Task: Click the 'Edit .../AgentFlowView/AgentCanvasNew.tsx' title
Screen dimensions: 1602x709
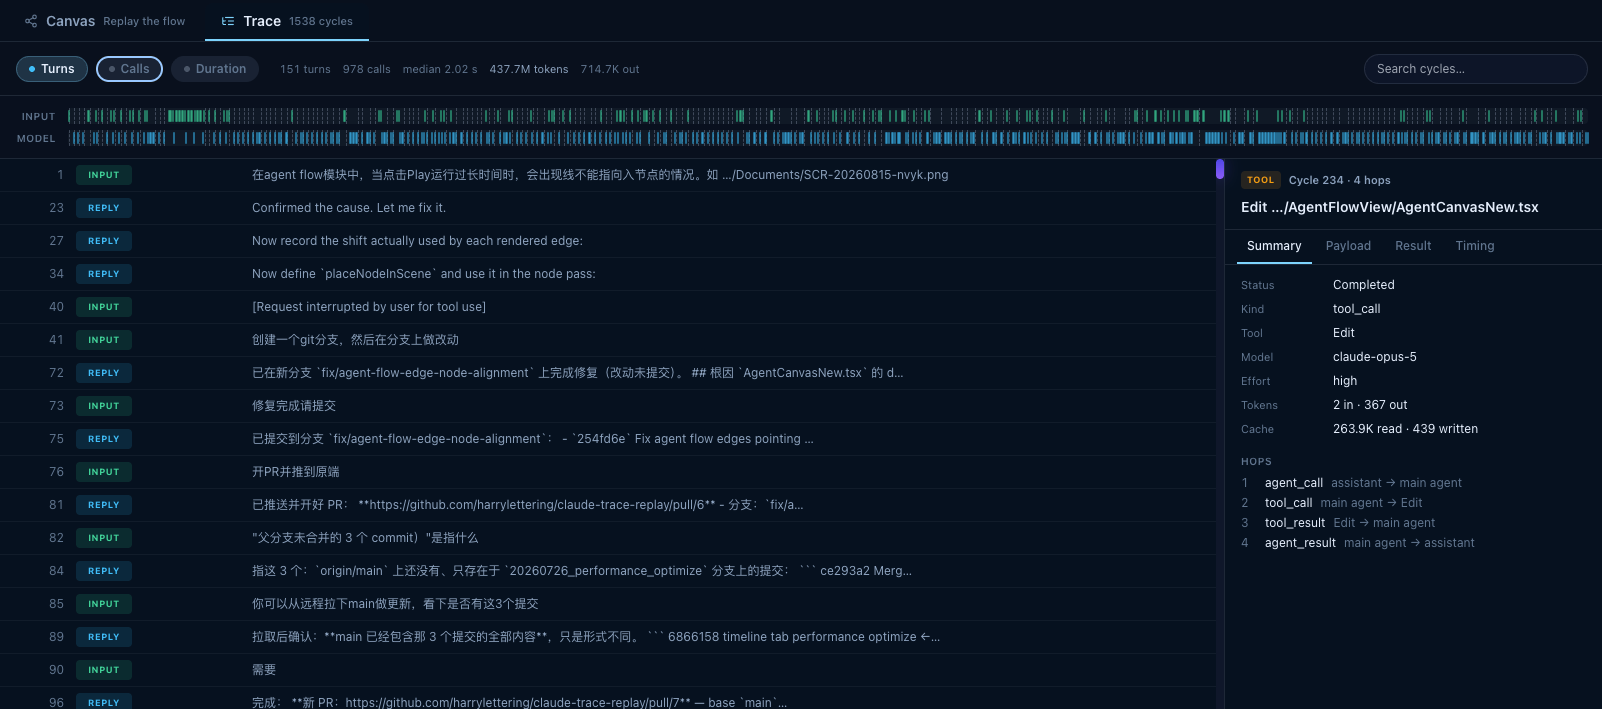Action: coord(1390,207)
